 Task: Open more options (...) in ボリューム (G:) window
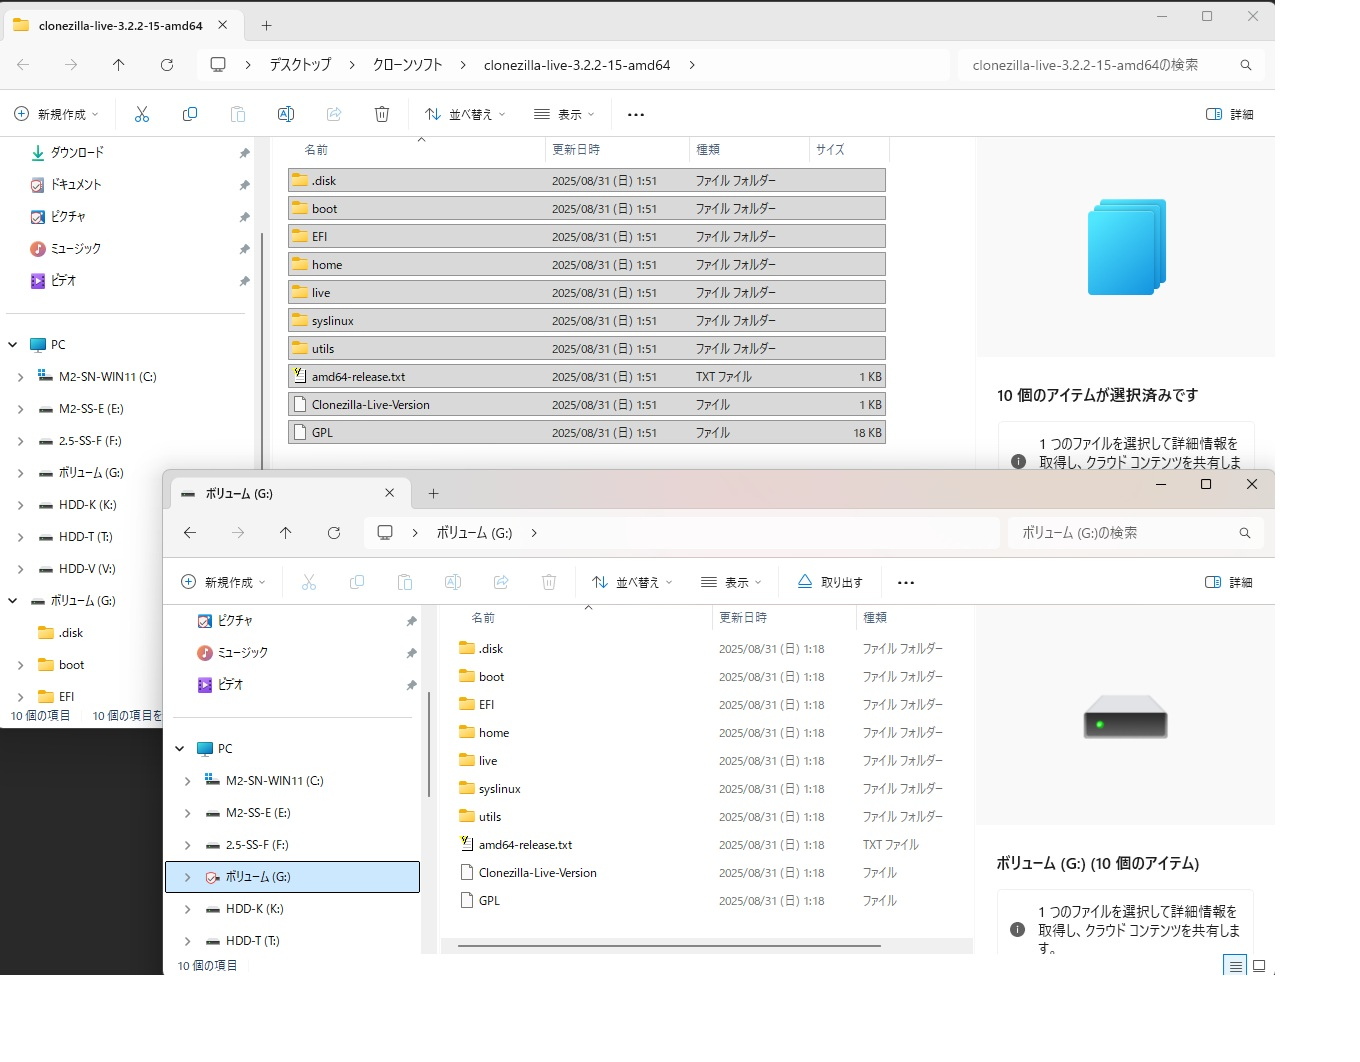point(906,583)
